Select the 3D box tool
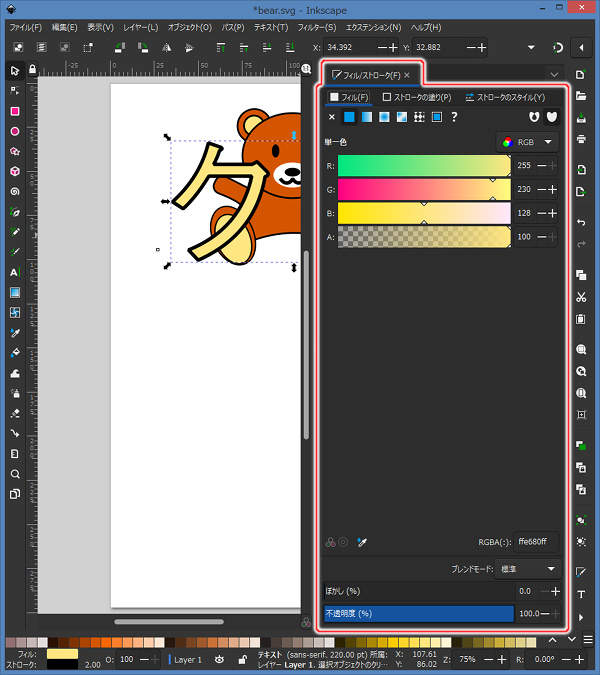This screenshot has width=600, height=675. coord(15,171)
